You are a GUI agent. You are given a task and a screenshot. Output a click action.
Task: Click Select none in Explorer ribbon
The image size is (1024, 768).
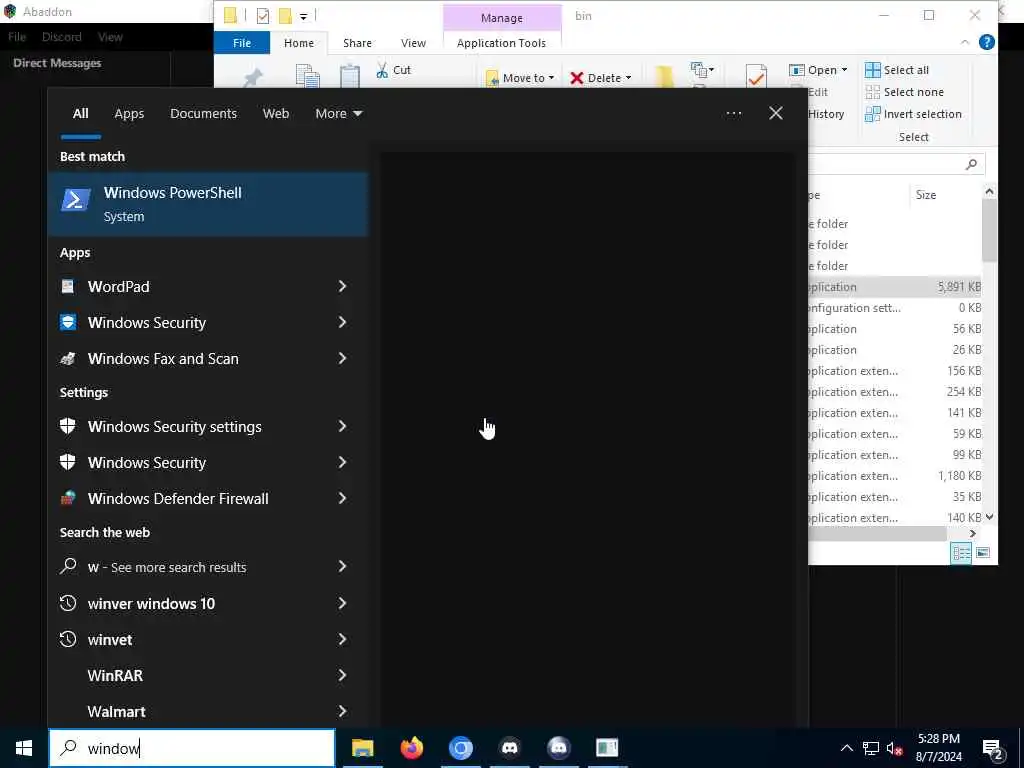click(x=904, y=92)
